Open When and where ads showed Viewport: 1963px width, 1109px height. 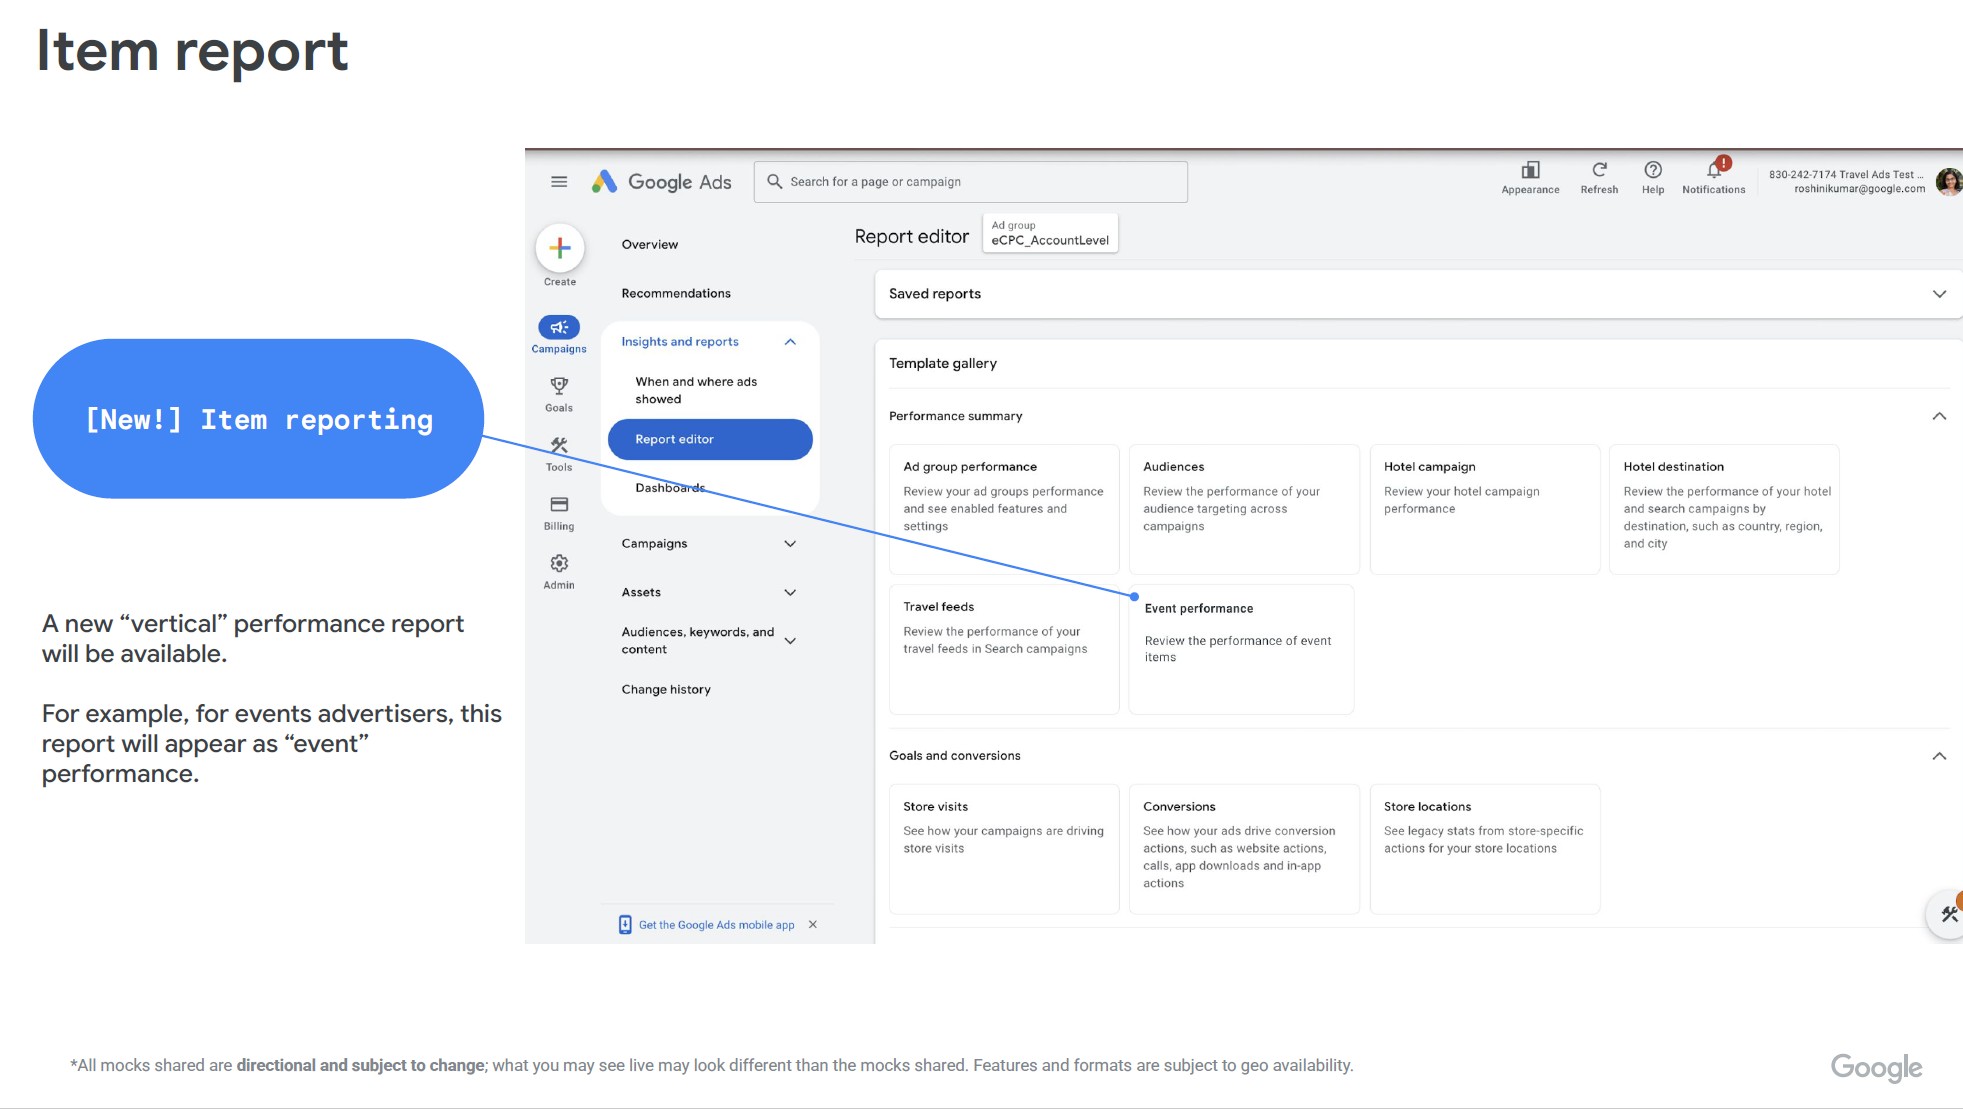pyautogui.click(x=696, y=391)
